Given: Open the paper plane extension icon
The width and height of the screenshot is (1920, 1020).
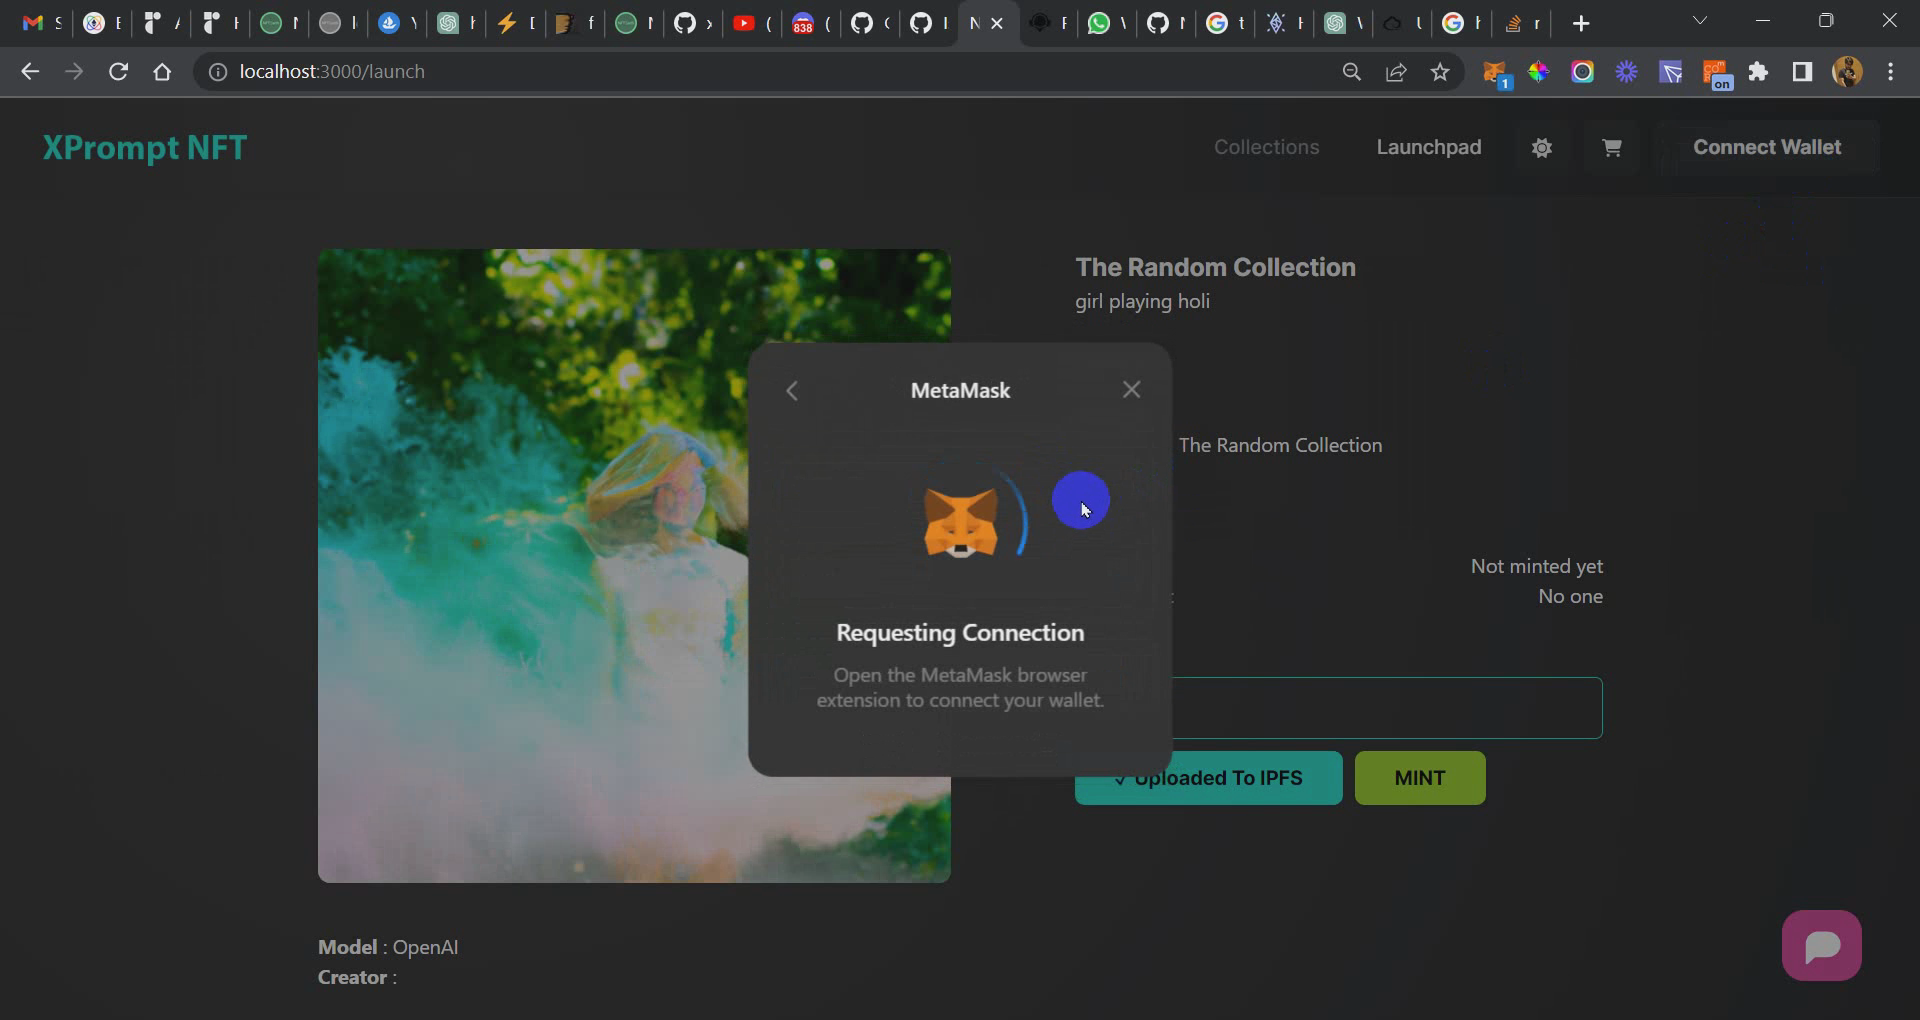Looking at the screenshot, I should point(1671,72).
